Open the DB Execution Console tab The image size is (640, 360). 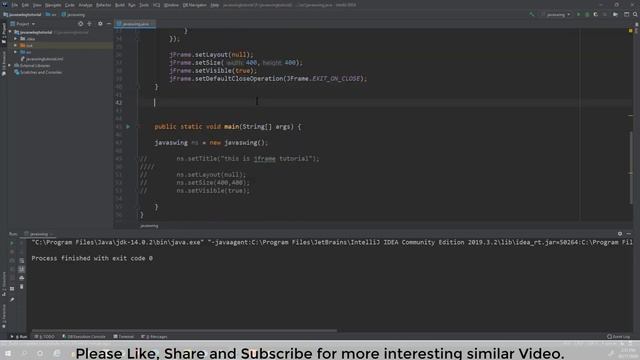coord(84,337)
